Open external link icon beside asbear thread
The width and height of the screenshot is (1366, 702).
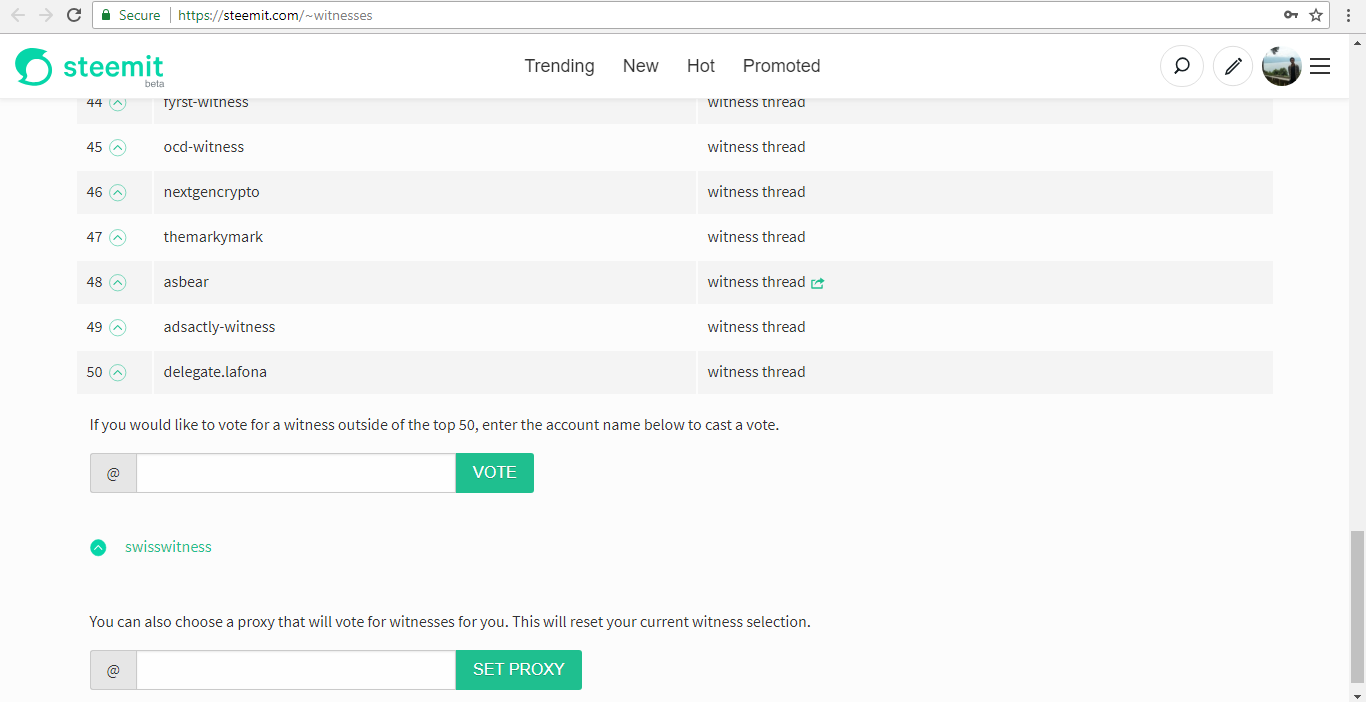point(817,283)
